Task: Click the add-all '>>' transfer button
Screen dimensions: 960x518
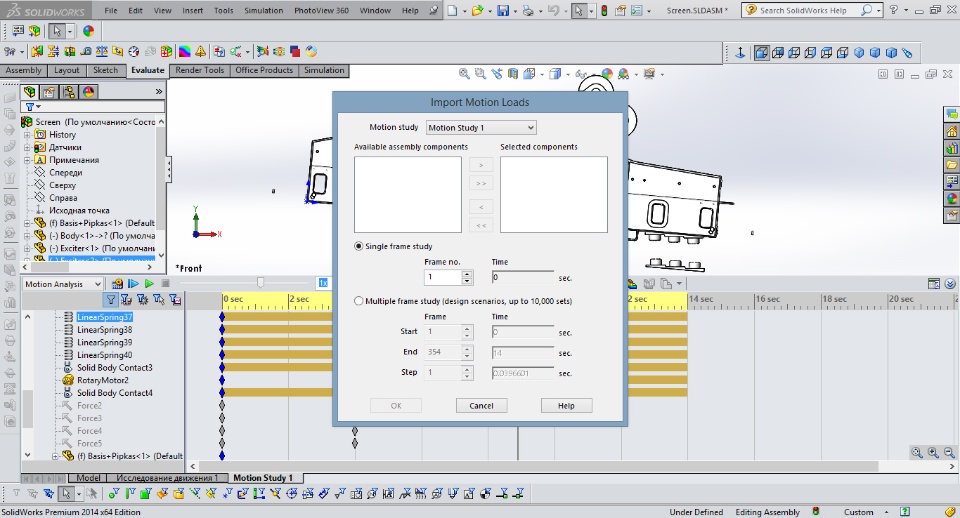Action: click(x=481, y=183)
